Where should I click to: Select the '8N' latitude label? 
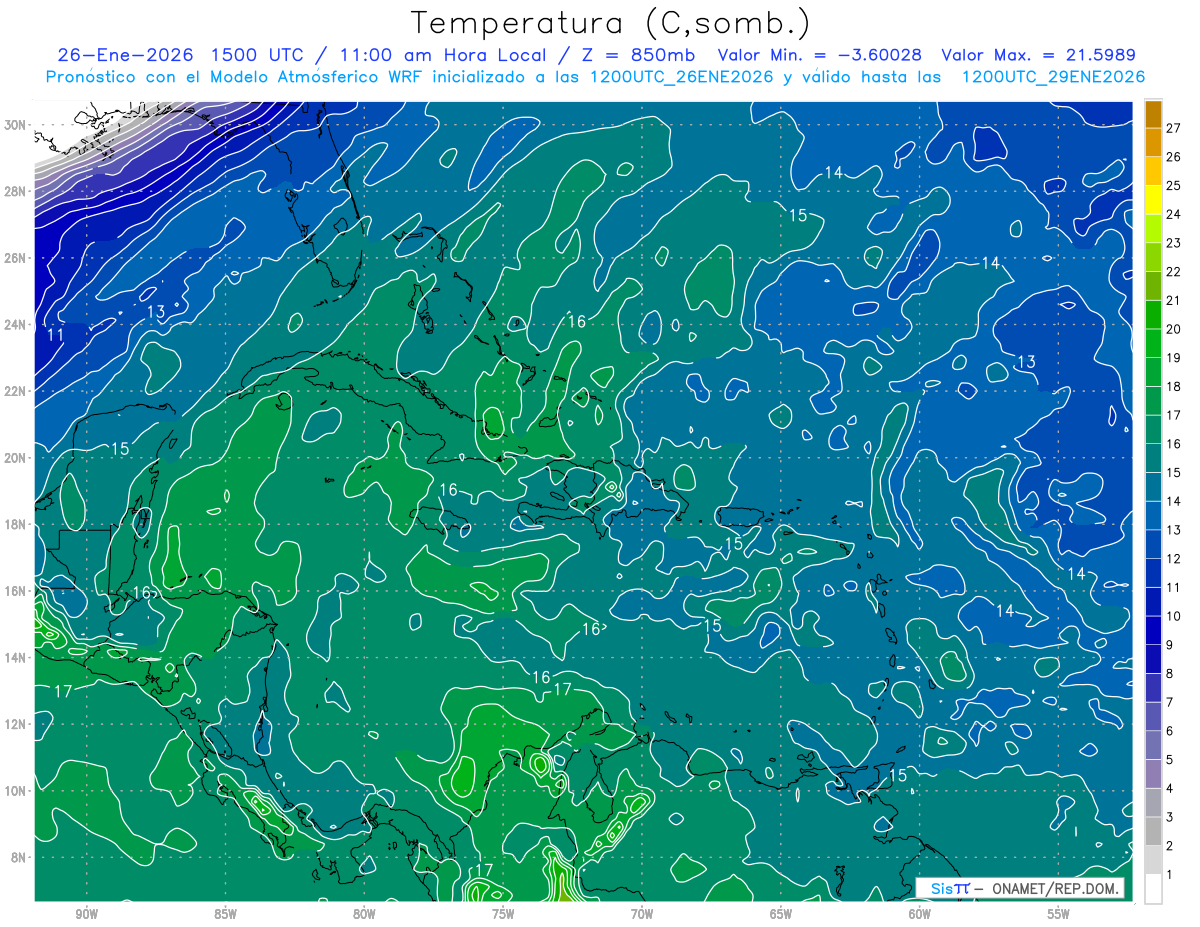tap(20, 857)
